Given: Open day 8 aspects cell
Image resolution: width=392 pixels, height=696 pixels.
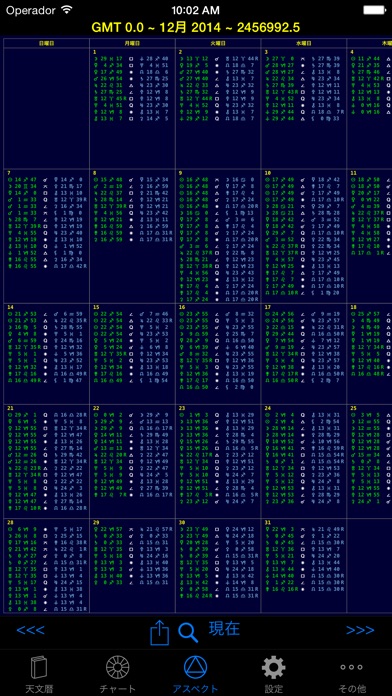Looking at the screenshot, I should [132, 236].
